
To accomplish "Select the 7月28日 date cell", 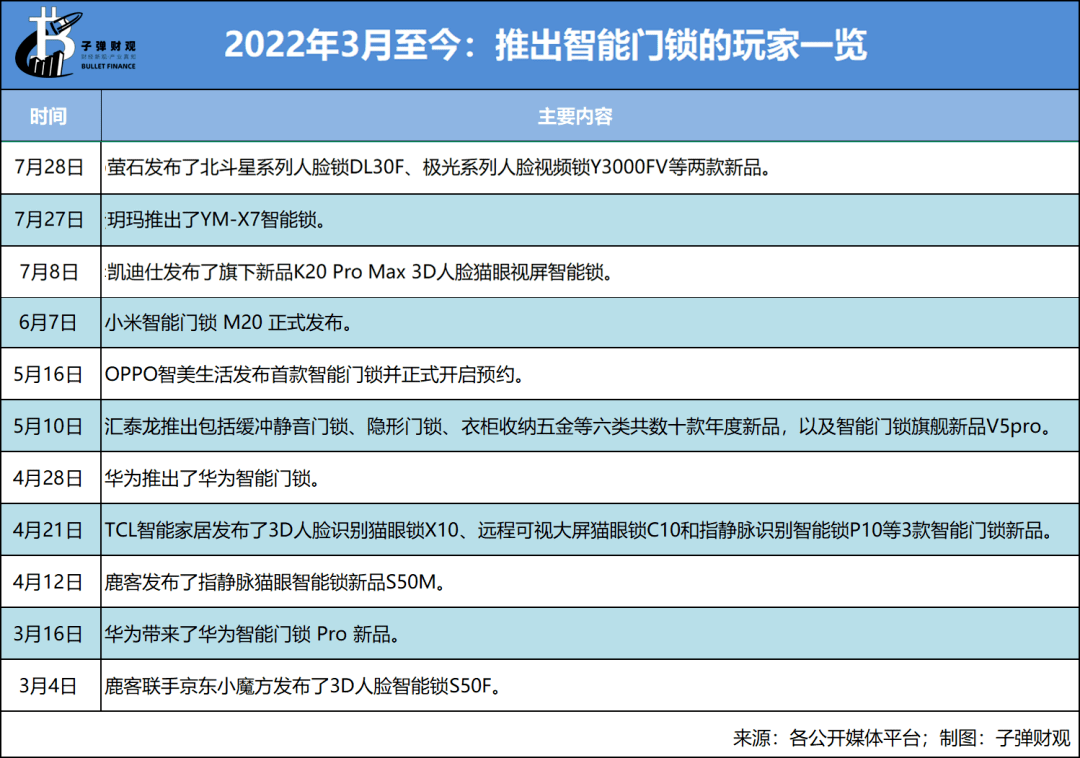I will [49, 167].
